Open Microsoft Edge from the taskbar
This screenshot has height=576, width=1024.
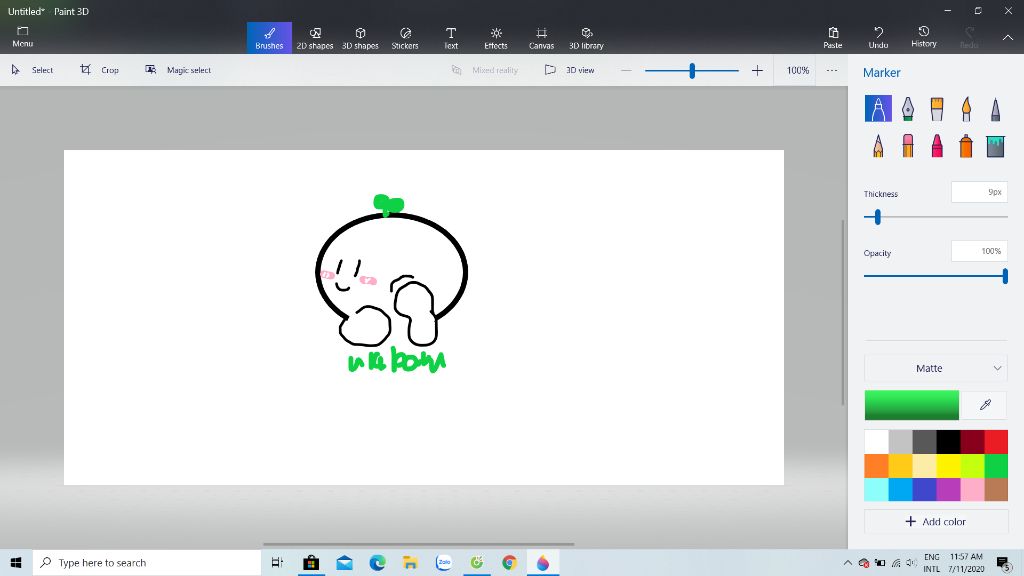click(377, 562)
